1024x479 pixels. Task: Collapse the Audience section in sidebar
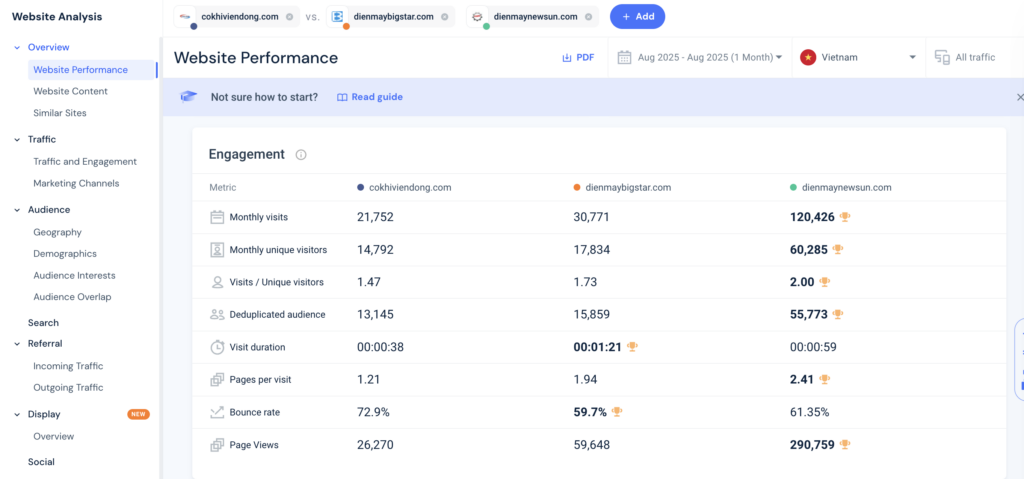pos(17,210)
